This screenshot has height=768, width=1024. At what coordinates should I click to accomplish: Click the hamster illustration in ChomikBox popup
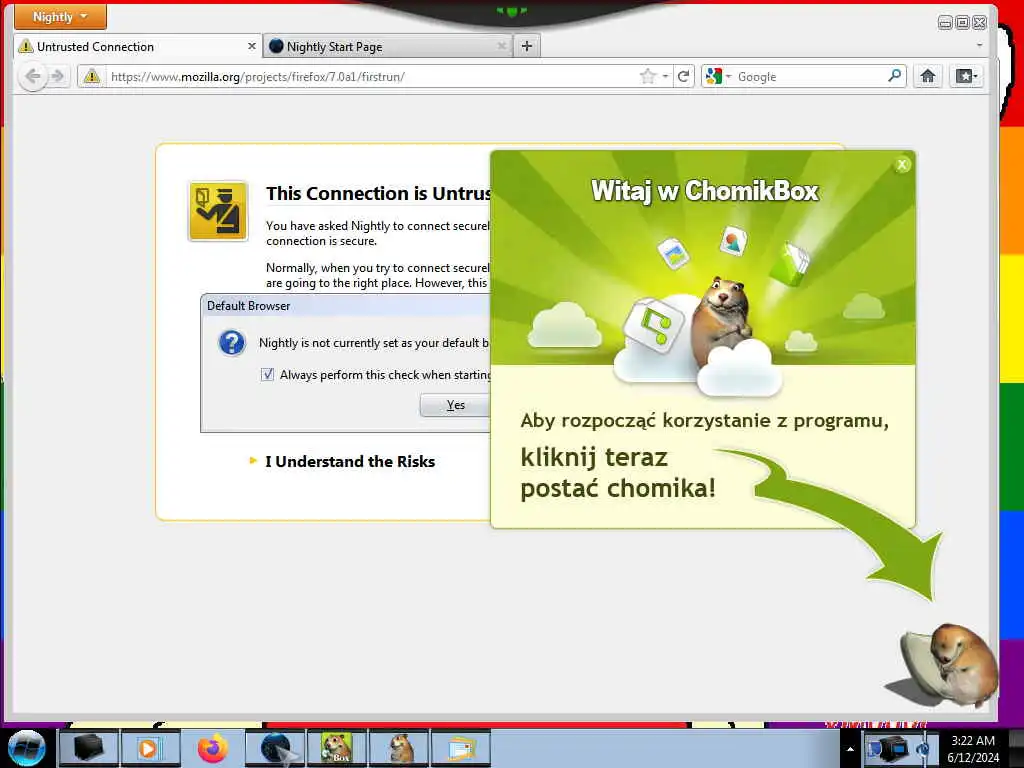722,322
